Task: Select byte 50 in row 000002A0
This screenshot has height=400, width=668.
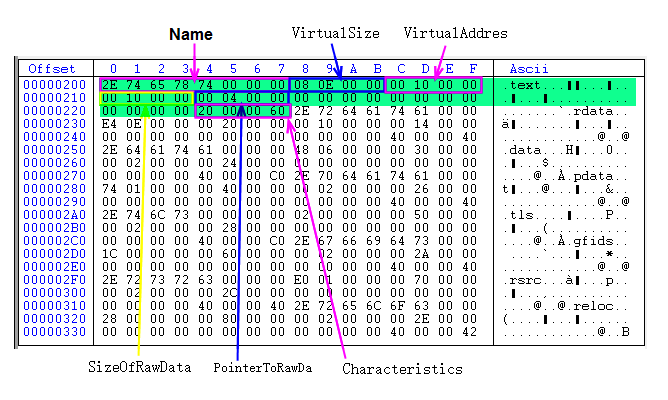Action: click(x=421, y=215)
